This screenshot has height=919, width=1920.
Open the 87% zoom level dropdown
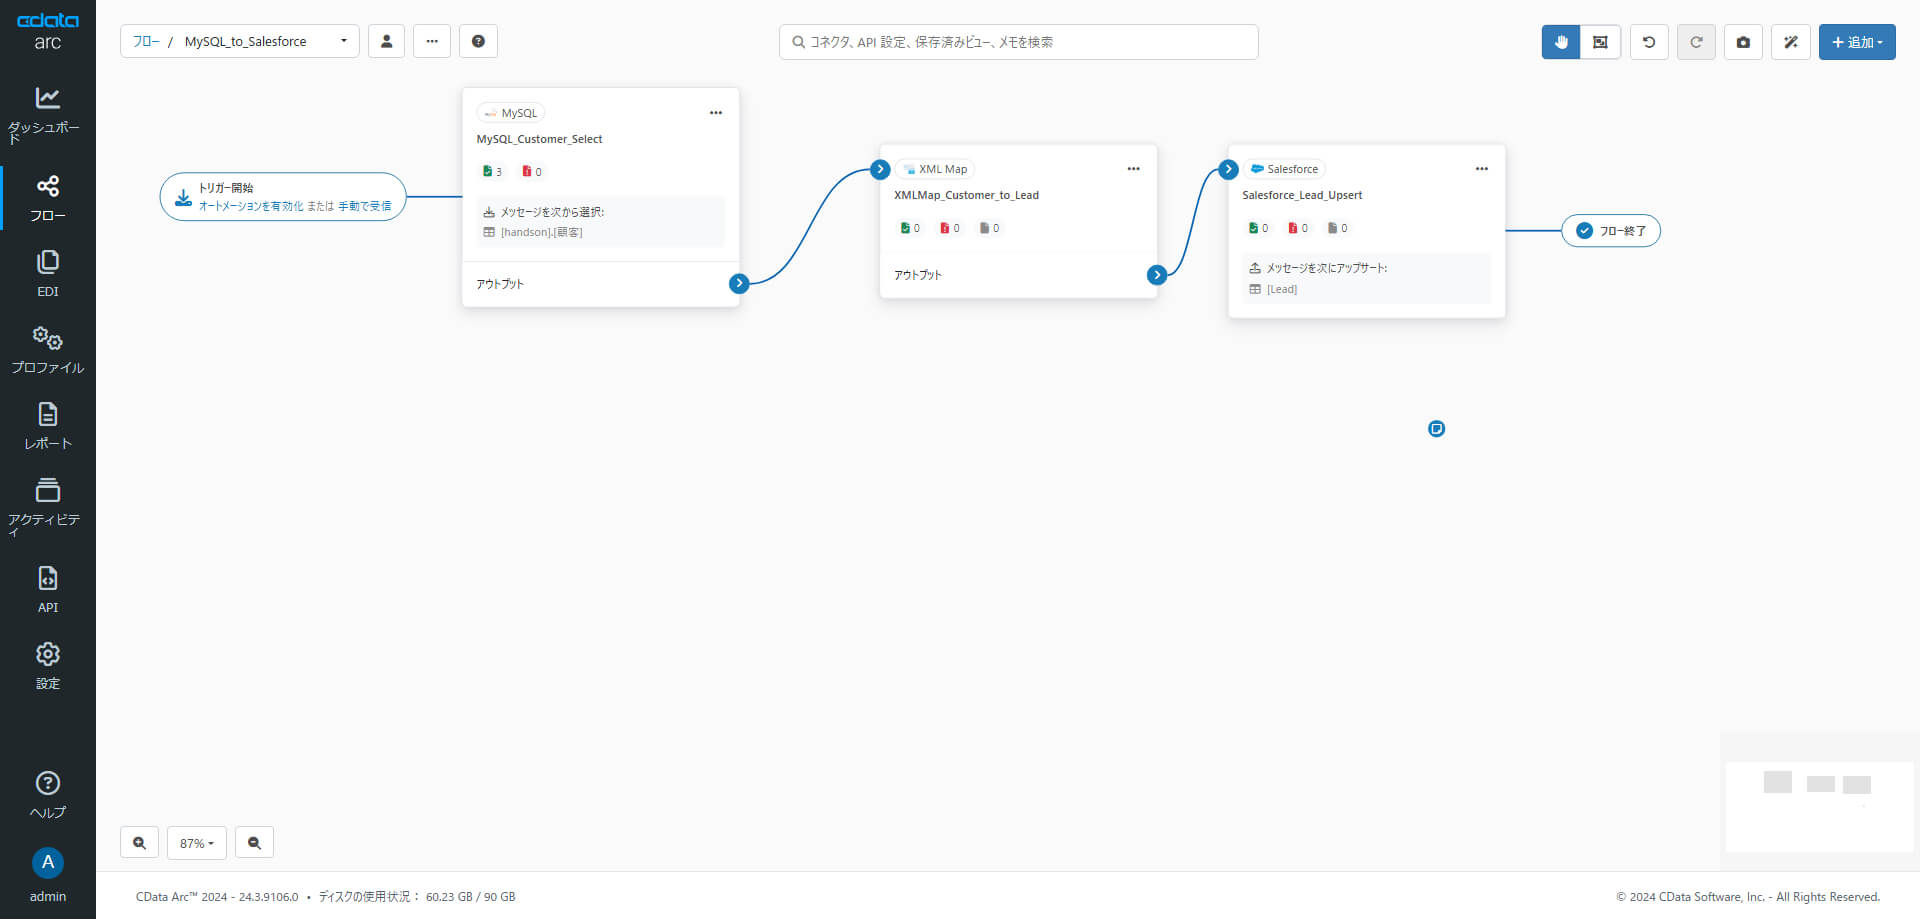(x=197, y=843)
